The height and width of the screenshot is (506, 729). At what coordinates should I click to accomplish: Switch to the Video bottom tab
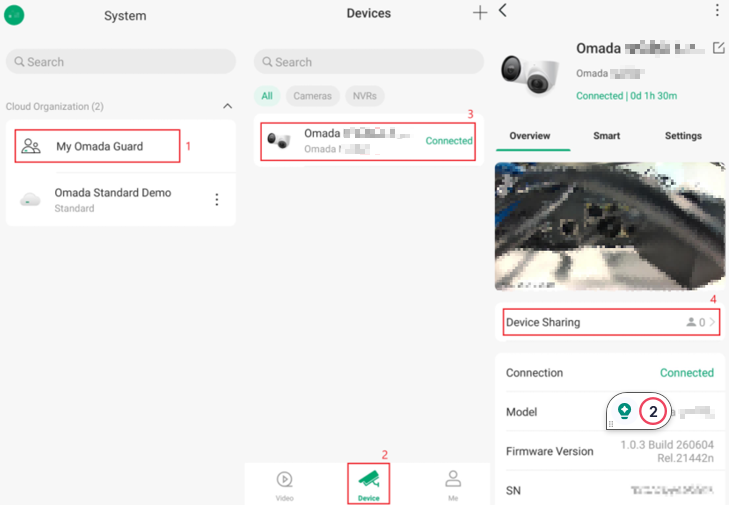(x=285, y=485)
